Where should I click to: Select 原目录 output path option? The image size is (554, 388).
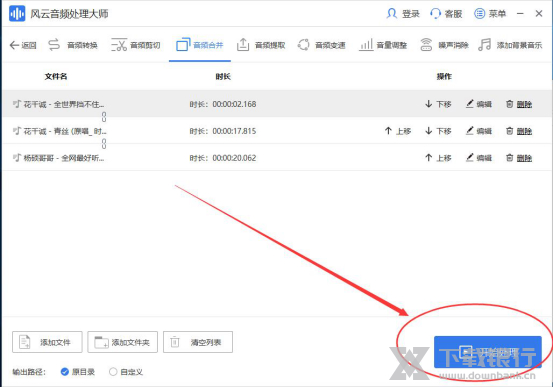pos(78,372)
